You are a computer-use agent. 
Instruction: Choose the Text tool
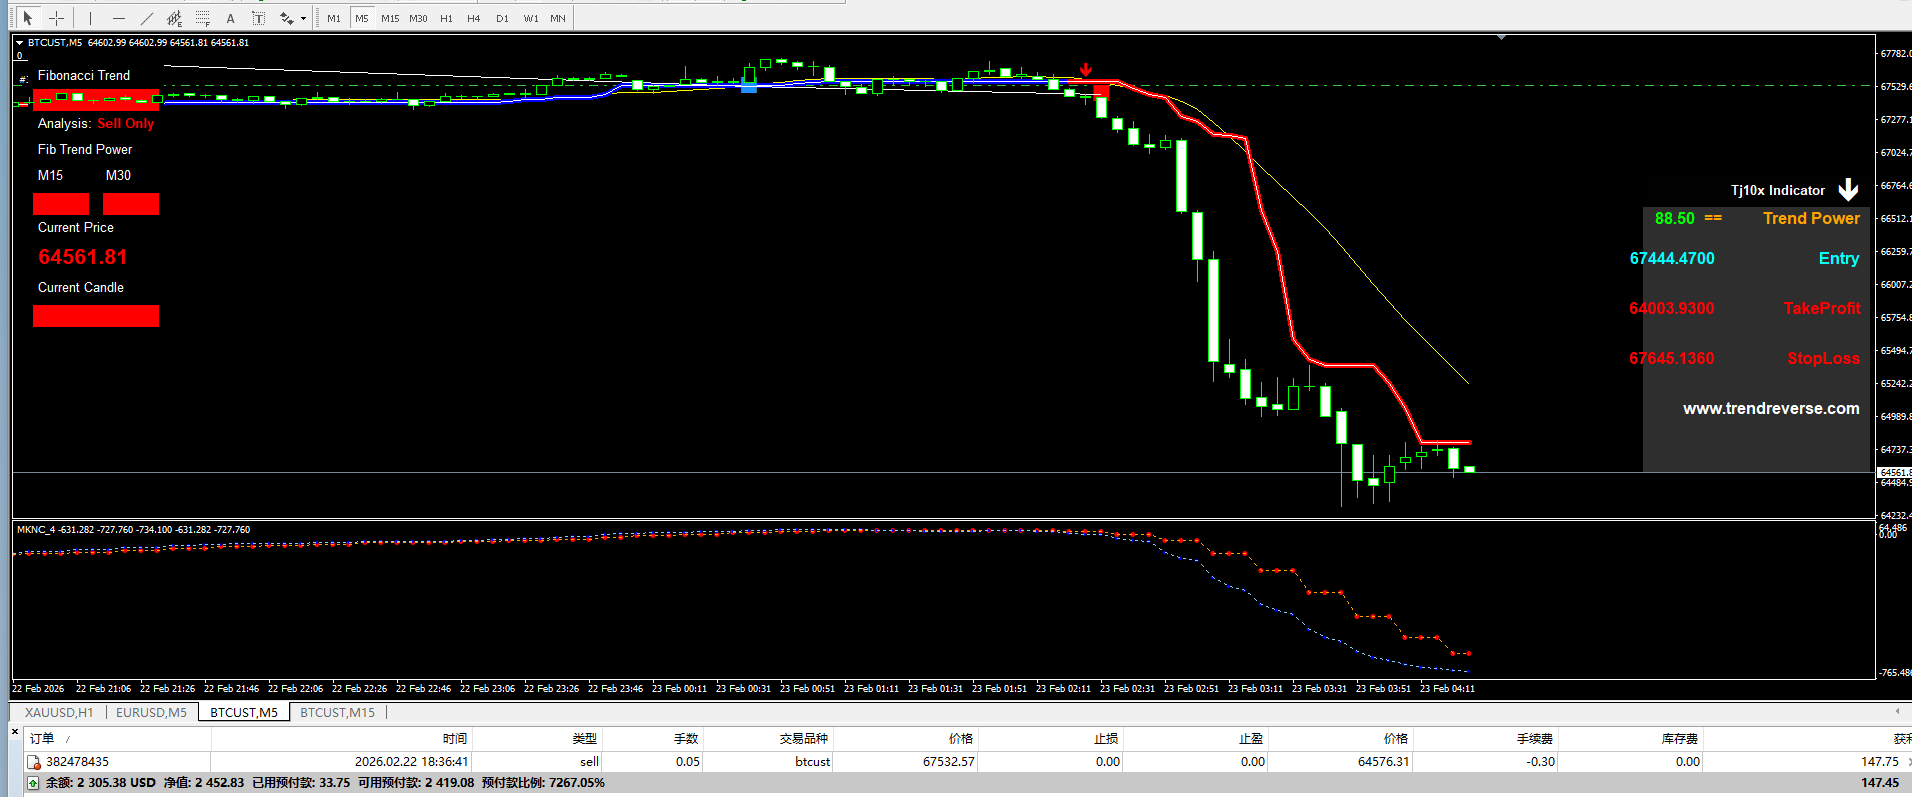coord(231,18)
